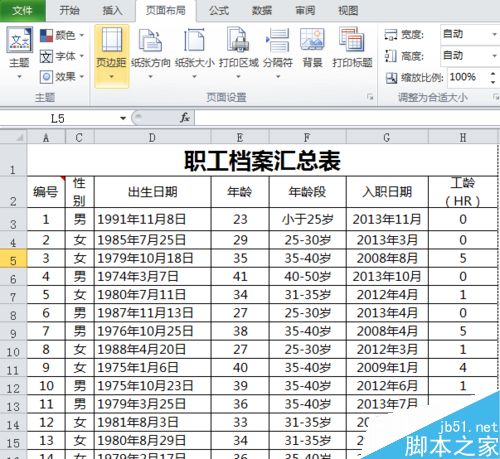This screenshot has height=459, width=500.
Task: Click the 出生日期 header cell
Action: pos(152,192)
